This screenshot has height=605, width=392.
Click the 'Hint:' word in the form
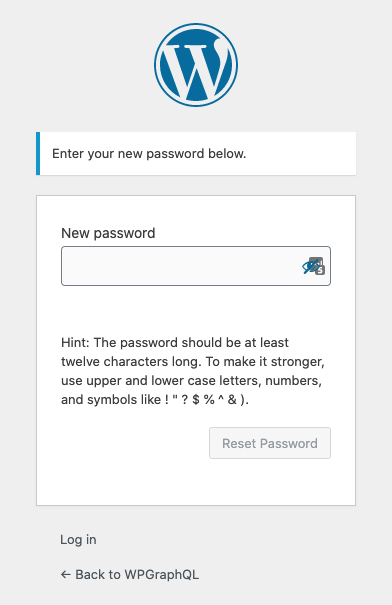pos(75,343)
